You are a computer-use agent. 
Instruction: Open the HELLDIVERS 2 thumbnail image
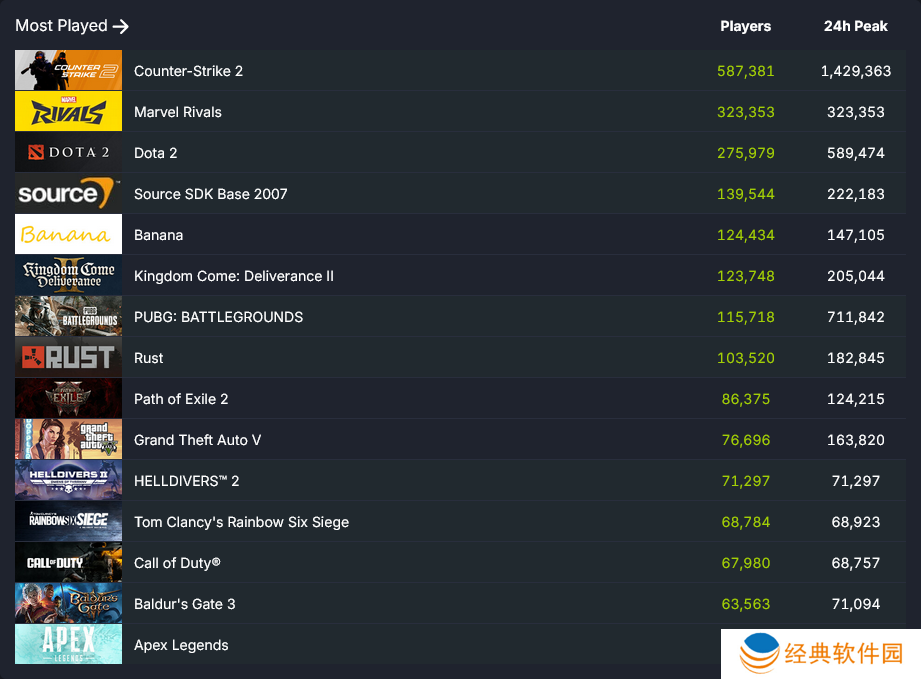click(x=68, y=480)
